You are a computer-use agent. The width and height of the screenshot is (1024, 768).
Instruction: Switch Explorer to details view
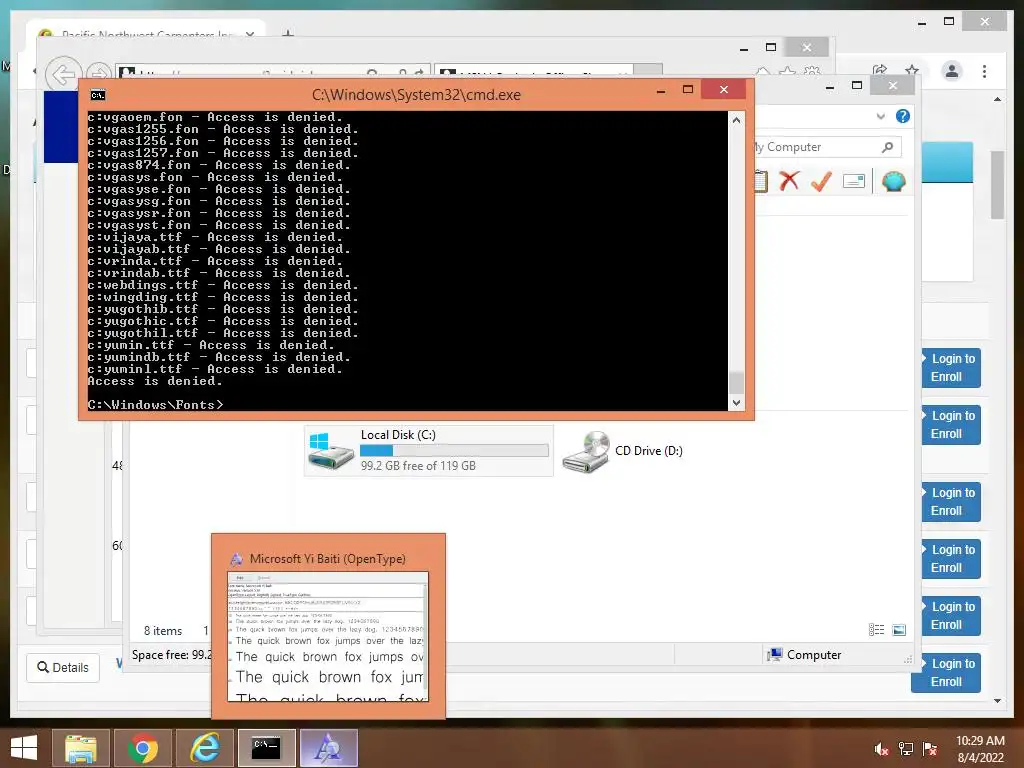coord(876,630)
